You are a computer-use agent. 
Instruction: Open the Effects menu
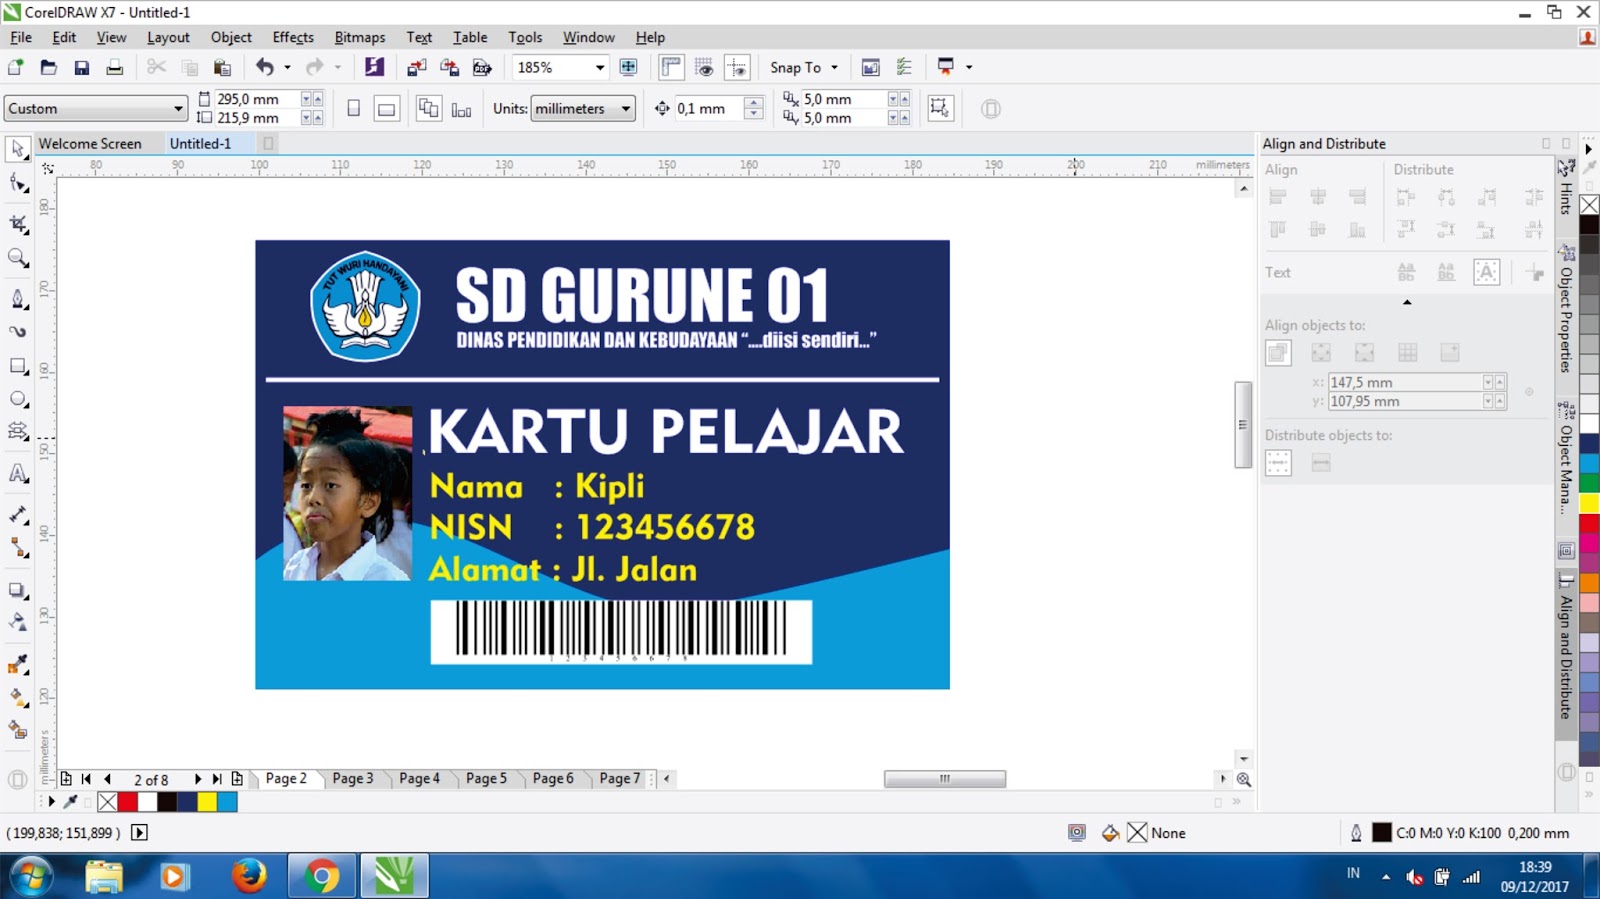(293, 37)
